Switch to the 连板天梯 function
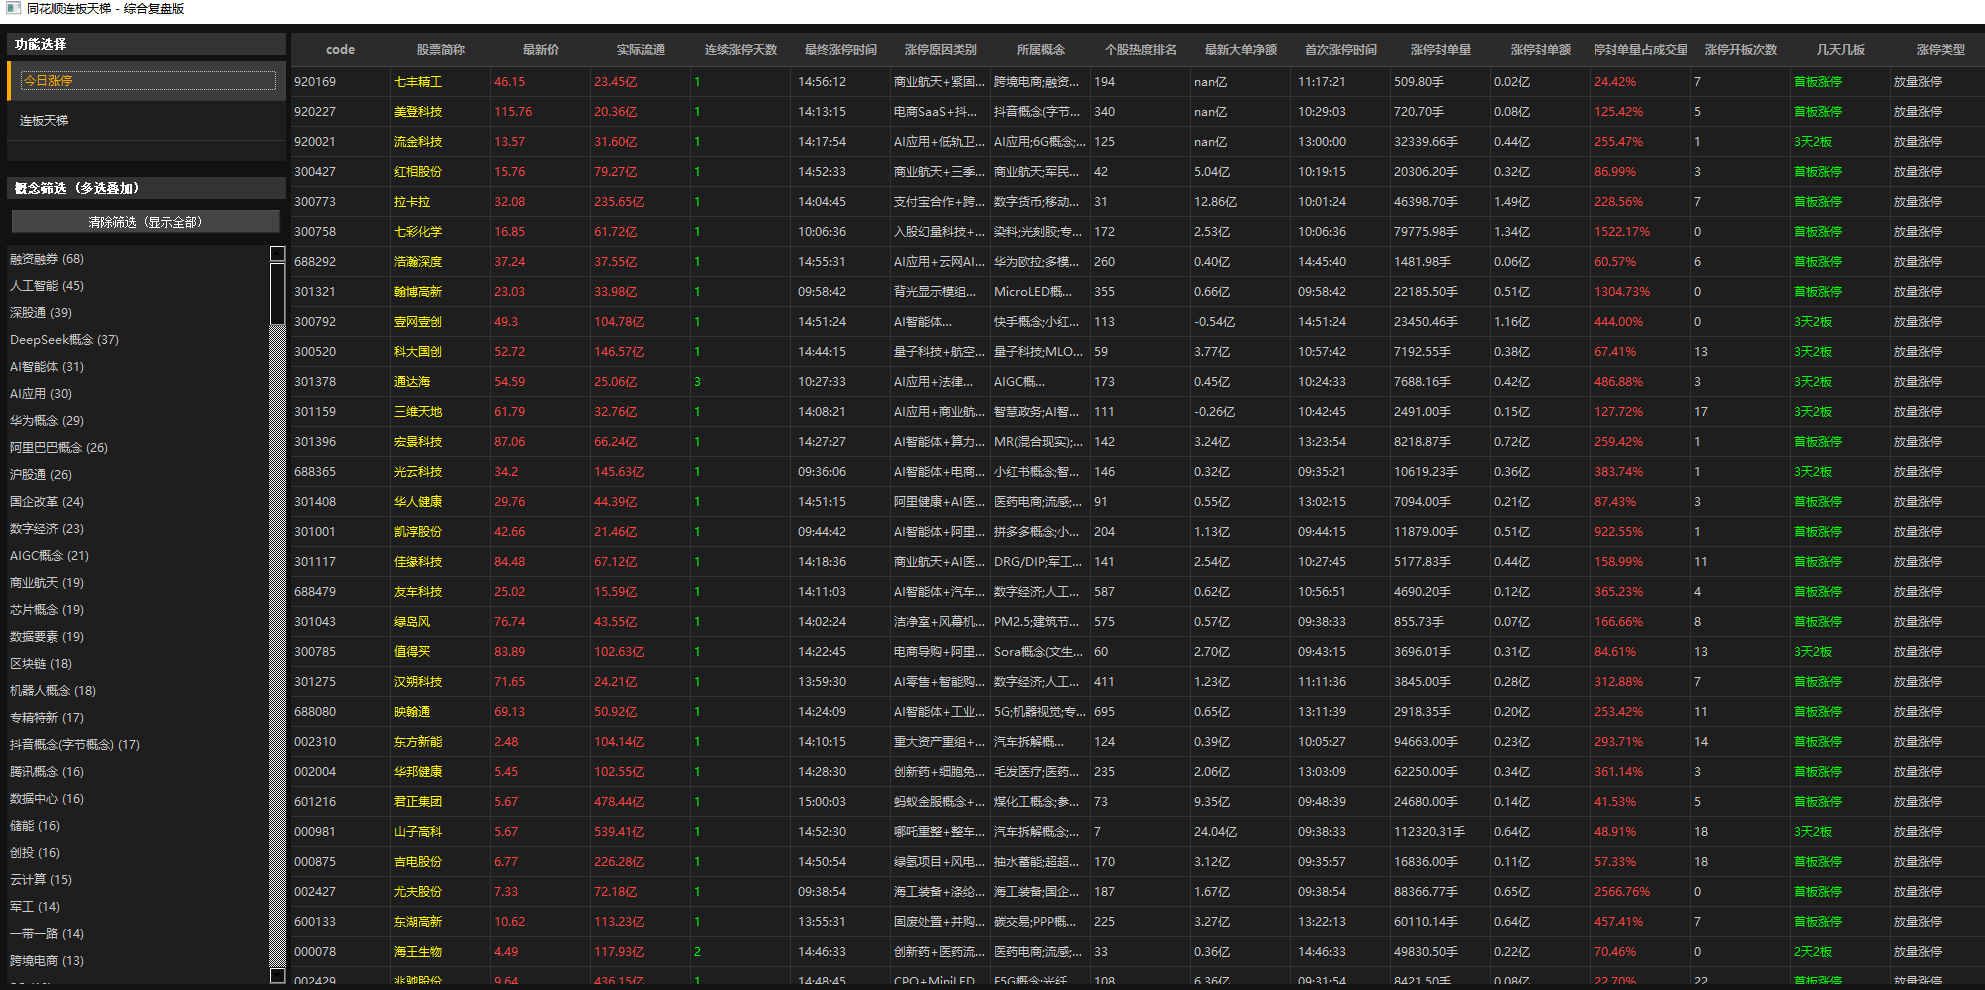 [148, 120]
